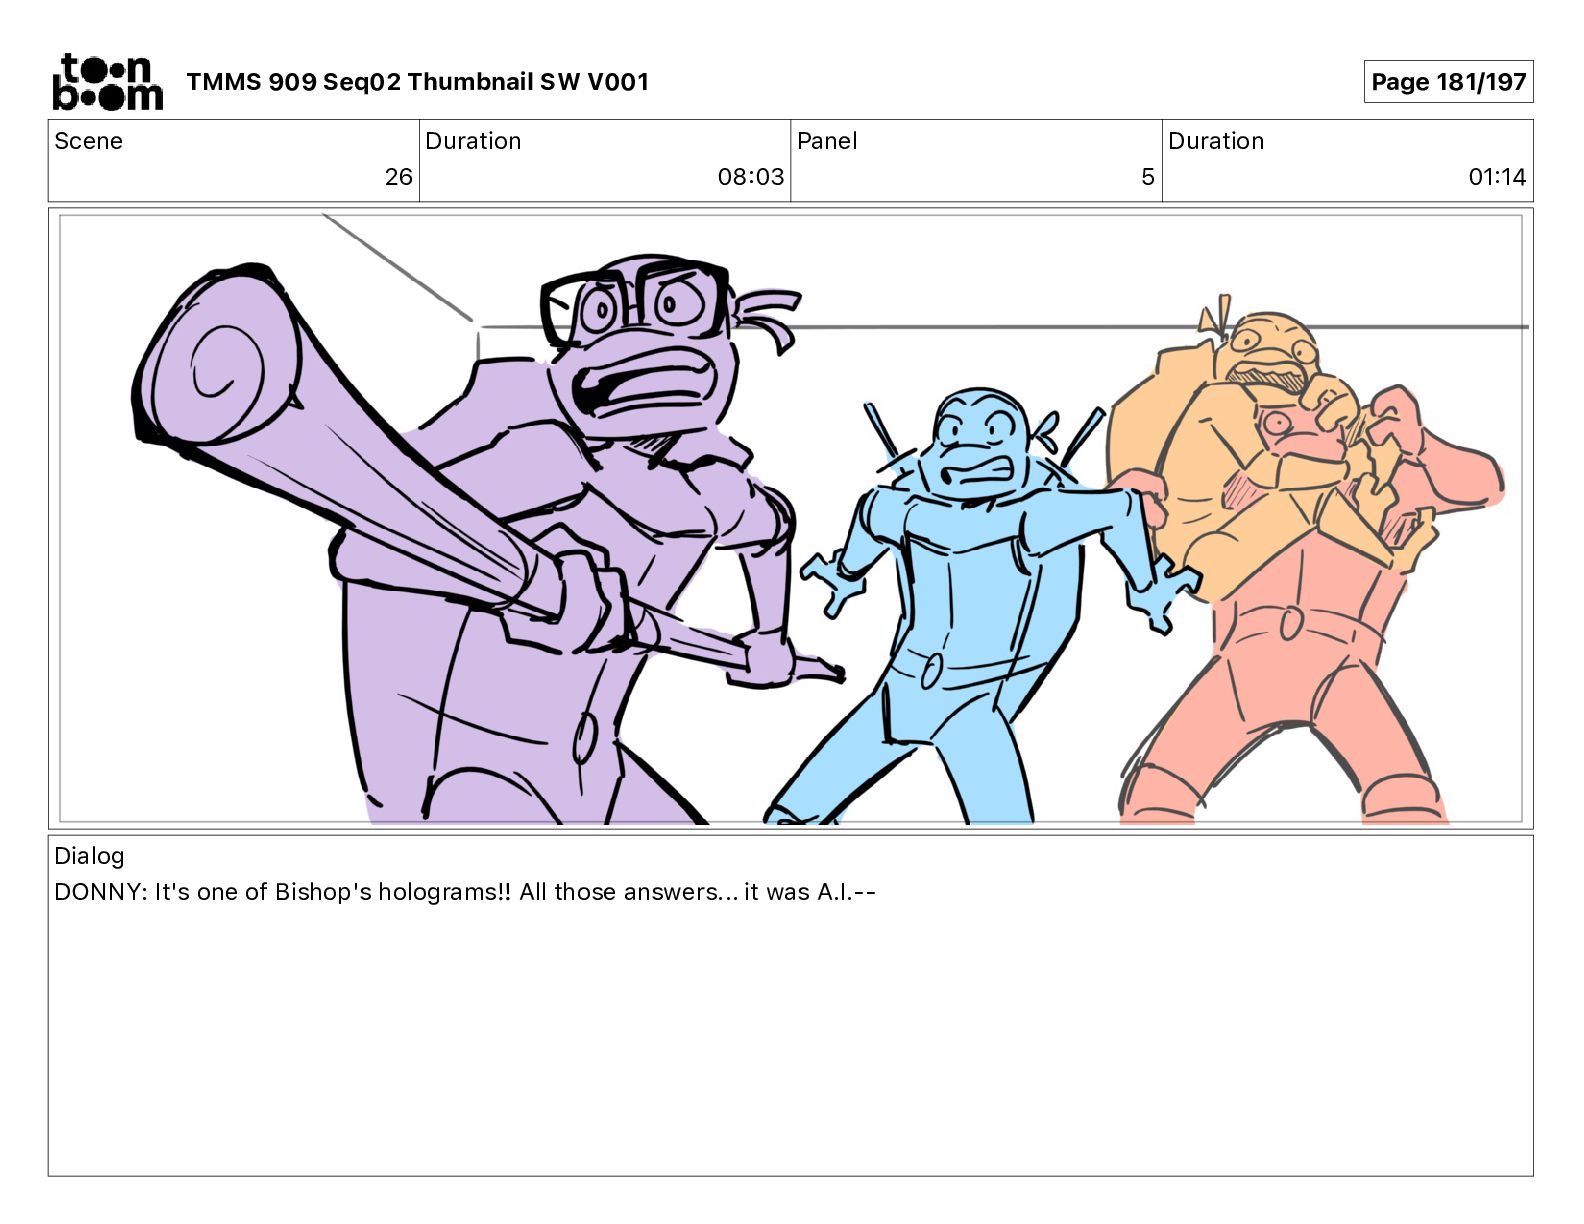Select the title text TMMS 909 Seq02 Thumbnail SW V001
The width and height of the screenshot is (1584, 1224).
click(x=417, y=82)
